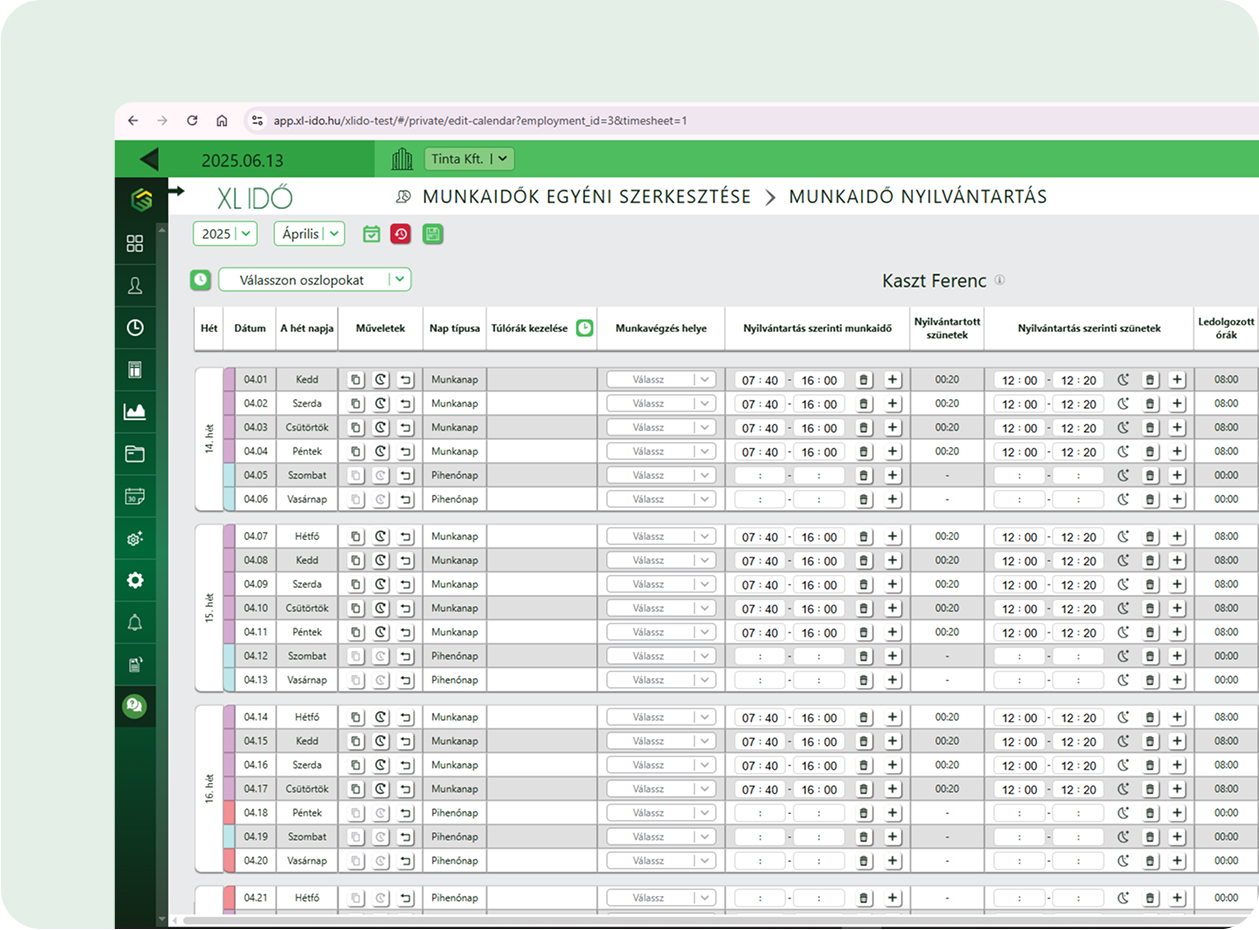Screen dimensions: 1259x930
Task: Open the XL IDŐ hexagon logo in sidebar
Action: click(x=141, y=198)
